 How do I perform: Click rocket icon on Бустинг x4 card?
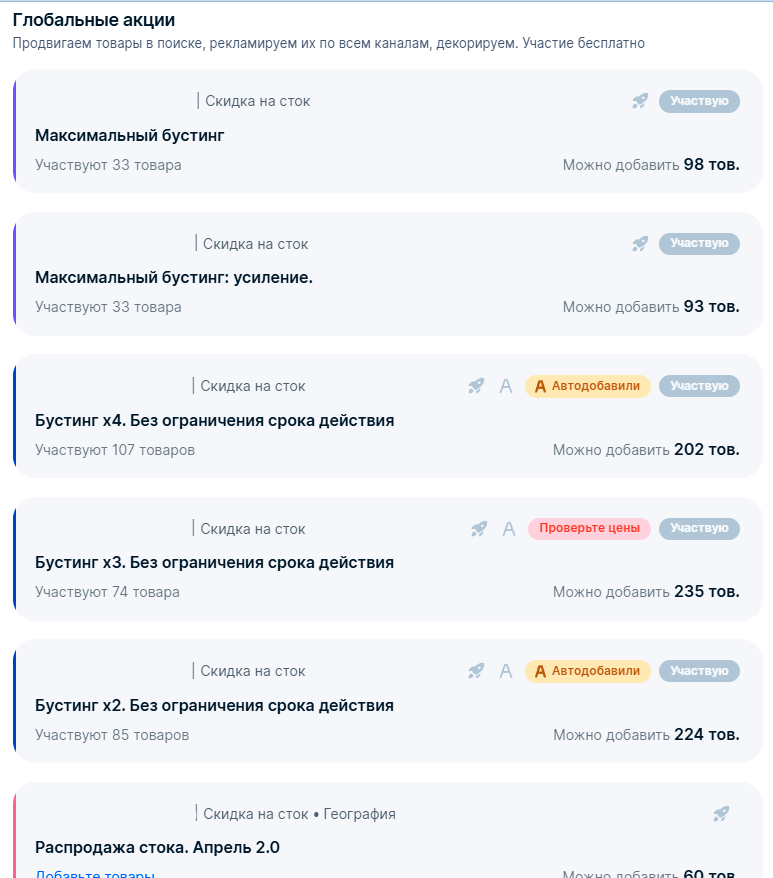tap(476, 386)
